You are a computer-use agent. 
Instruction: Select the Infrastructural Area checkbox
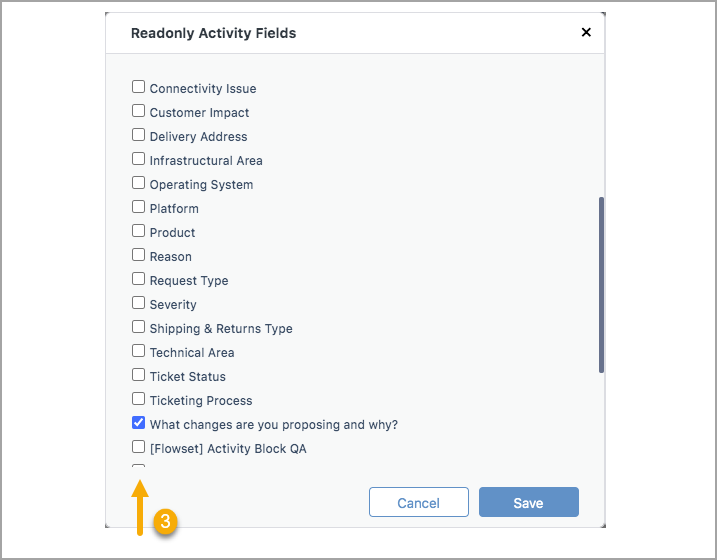(x=138, y=159)
